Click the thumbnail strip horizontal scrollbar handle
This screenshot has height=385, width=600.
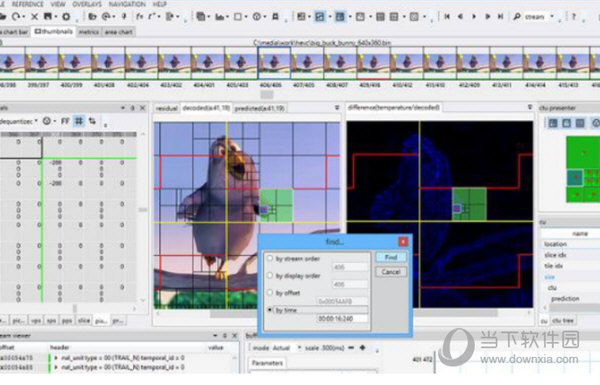[x=267, y=94]
